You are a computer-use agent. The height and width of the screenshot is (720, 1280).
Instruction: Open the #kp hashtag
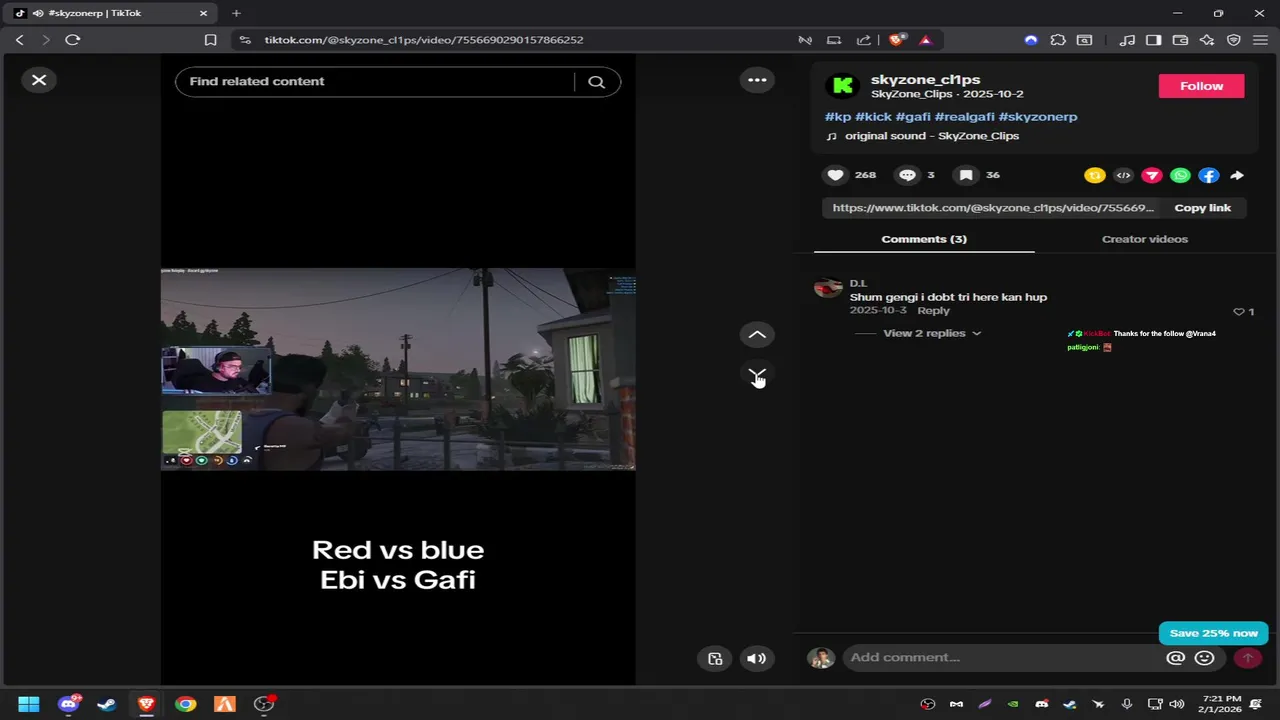[x=838, y=117]
